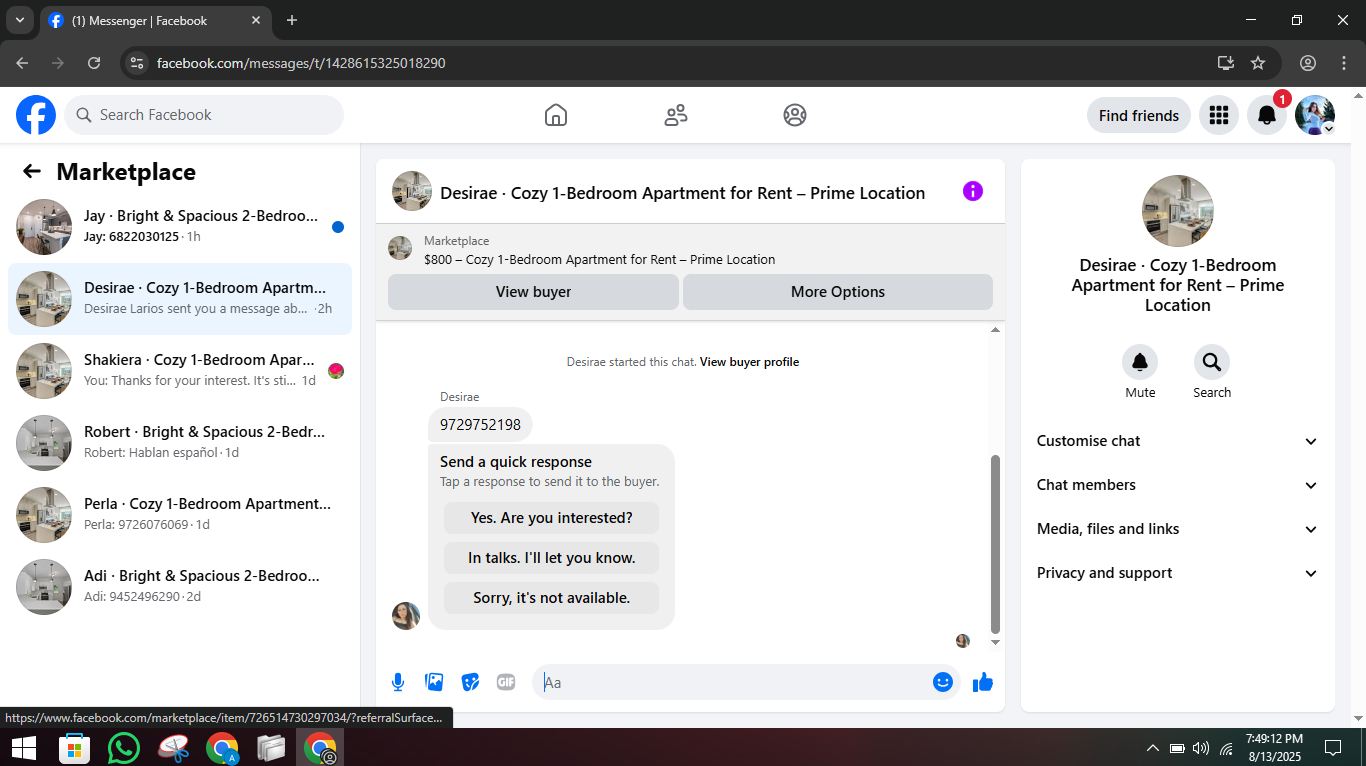Go back from Marketplace with the arrow

(32, 171)
